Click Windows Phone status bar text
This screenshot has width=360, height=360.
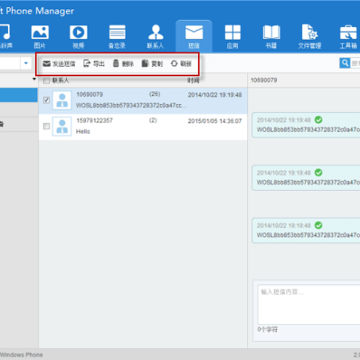pos(21,355)
